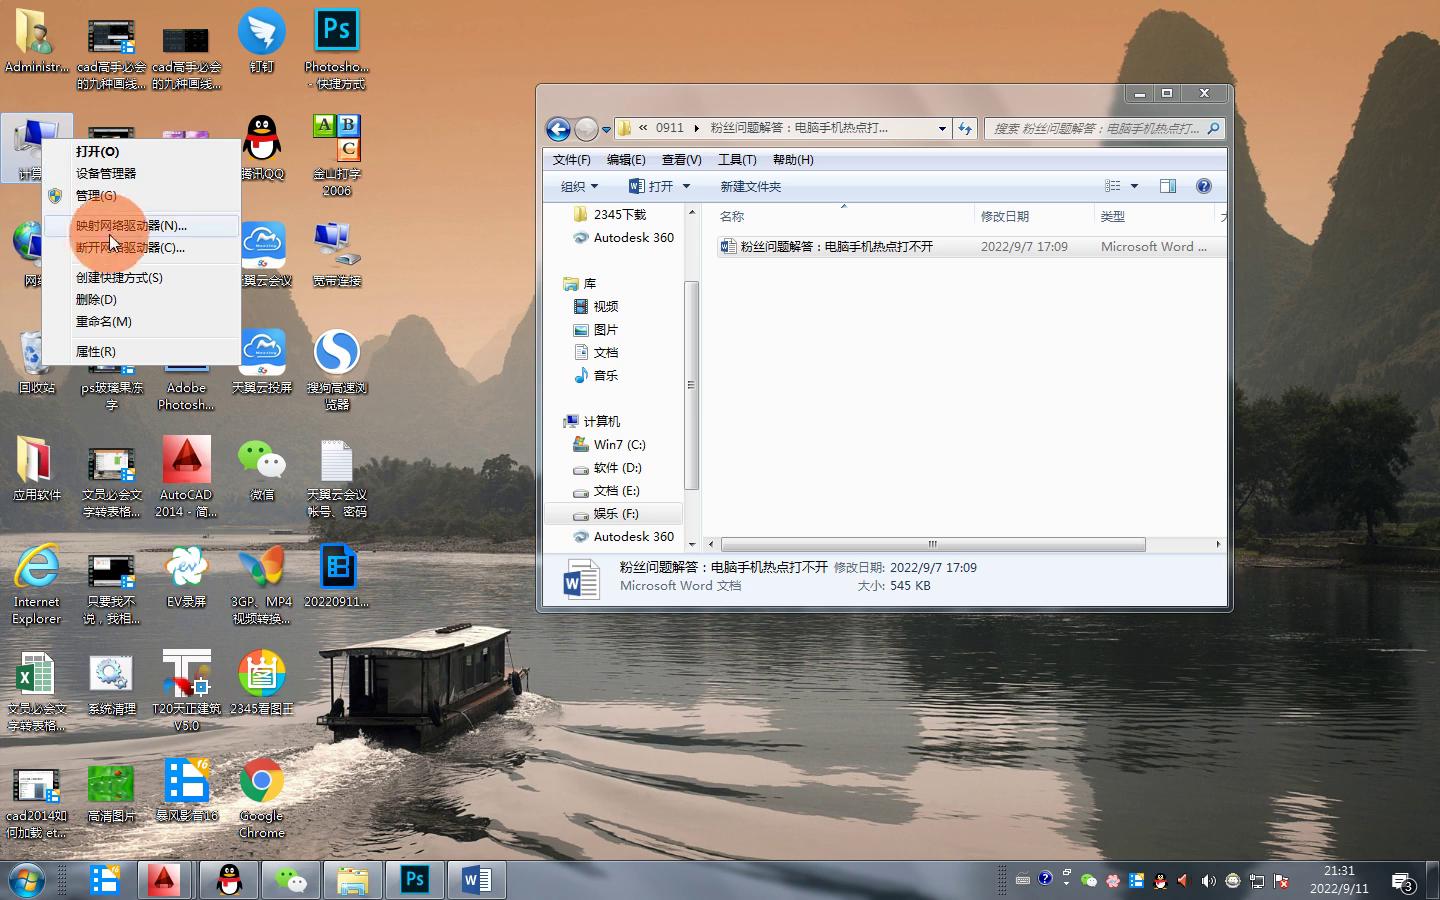Click the horizontal scrollbar in file list
The height and width of the screenshot is (900, 1440).
click(932, 545)
